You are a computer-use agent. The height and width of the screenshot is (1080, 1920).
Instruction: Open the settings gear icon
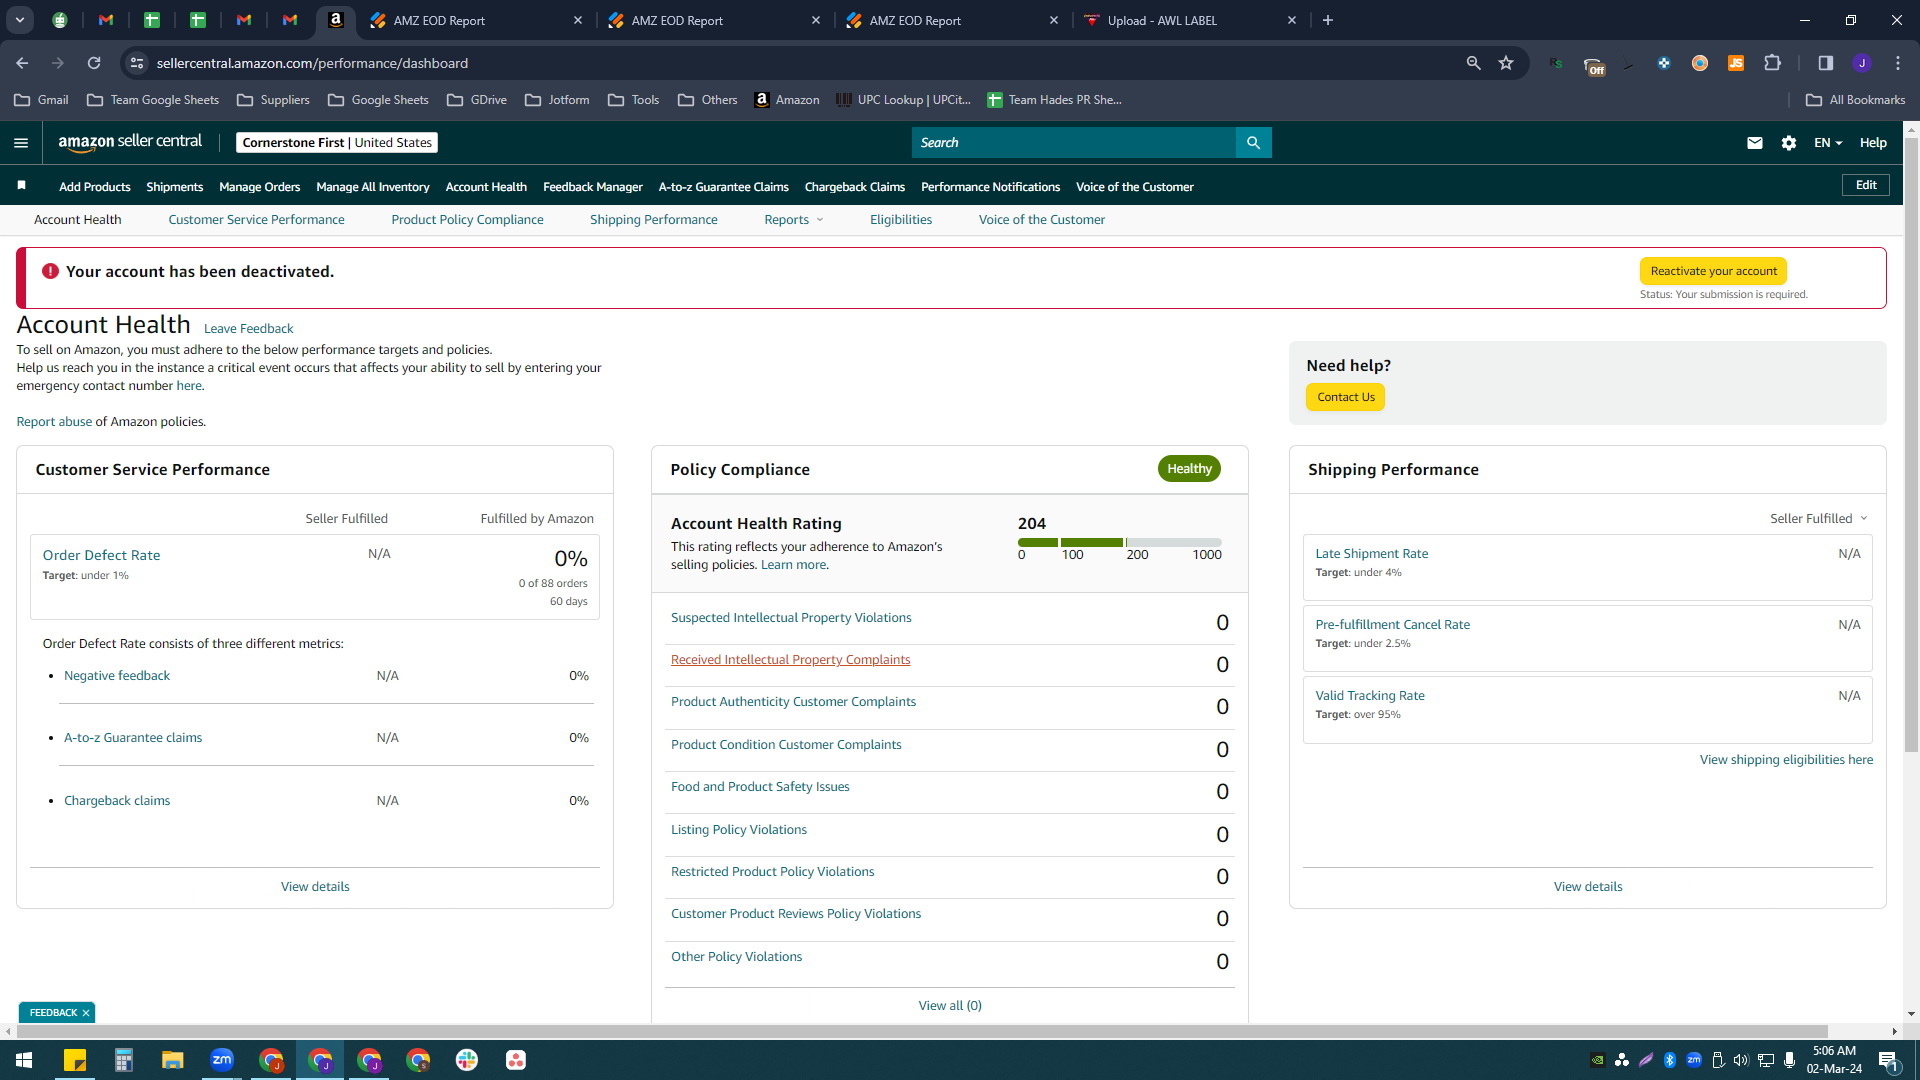pyautogui.click(x=1789, y=143)
